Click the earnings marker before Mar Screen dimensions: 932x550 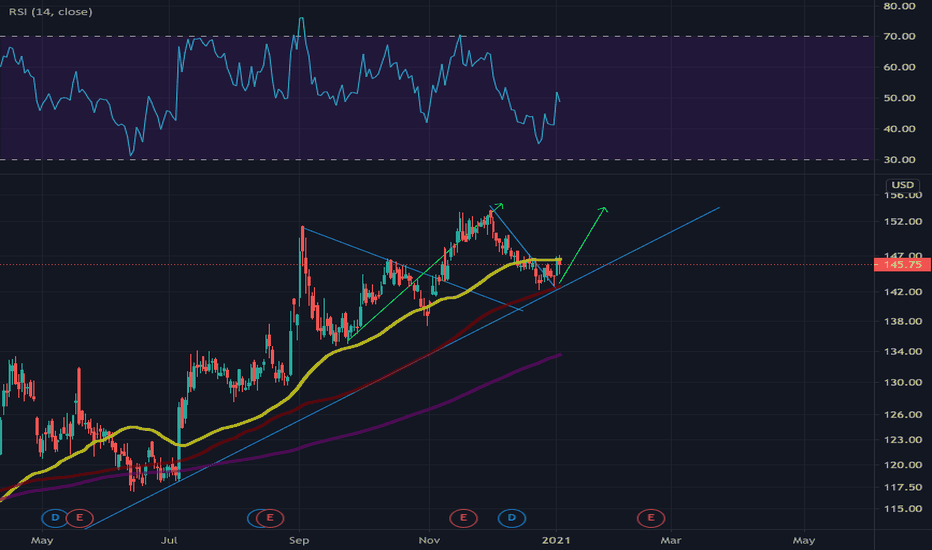651,518
